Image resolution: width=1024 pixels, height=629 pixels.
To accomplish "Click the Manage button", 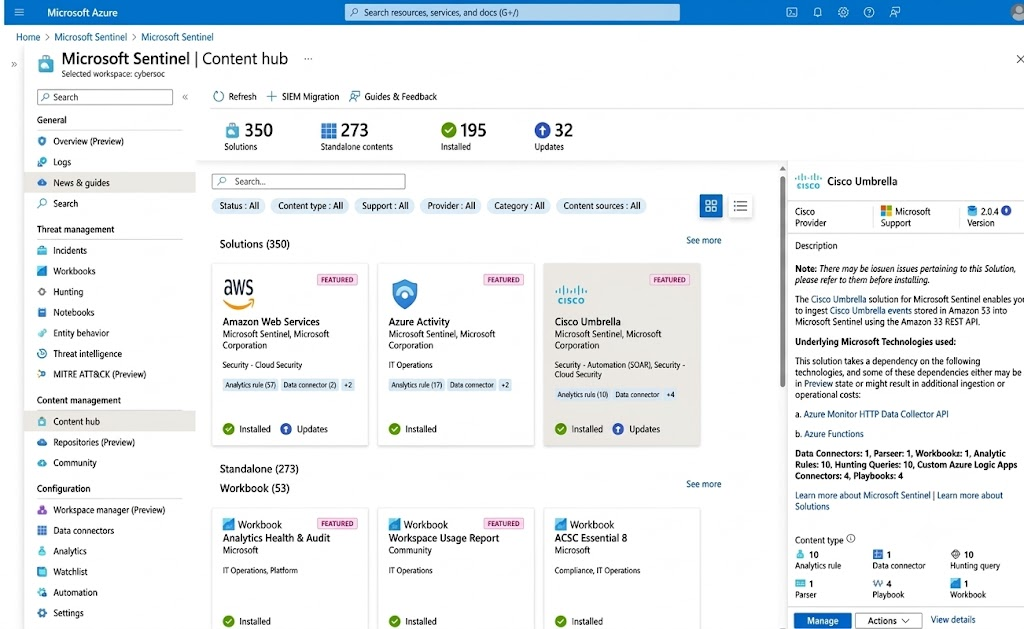I will (822, 621).
